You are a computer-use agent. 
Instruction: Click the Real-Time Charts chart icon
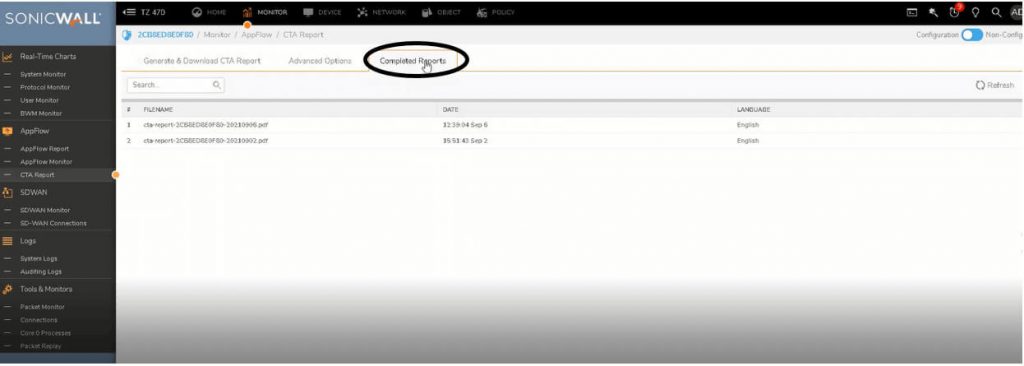click(x=7, y=57)
